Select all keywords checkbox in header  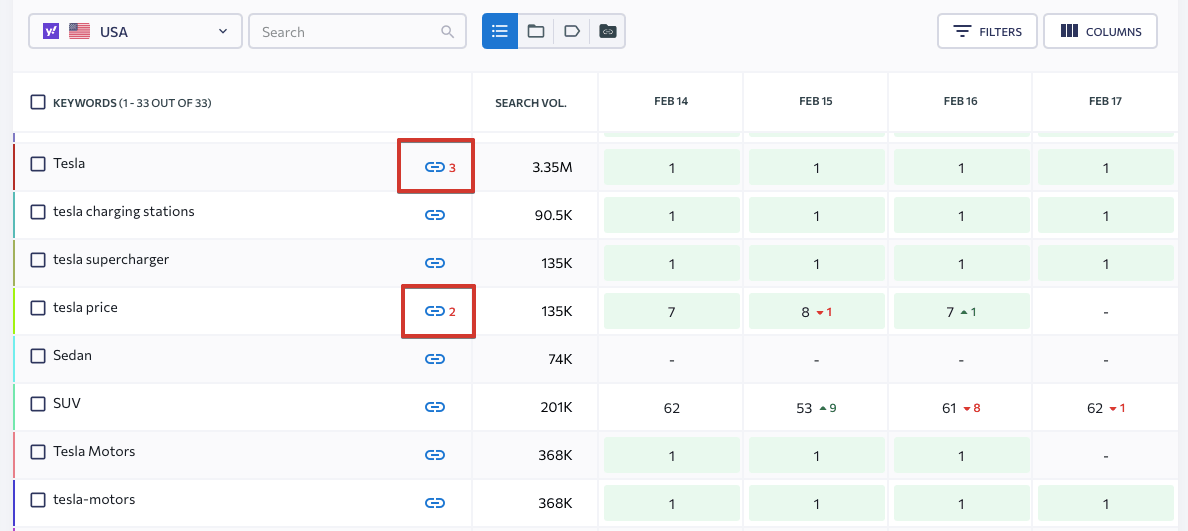click(38, 102)
